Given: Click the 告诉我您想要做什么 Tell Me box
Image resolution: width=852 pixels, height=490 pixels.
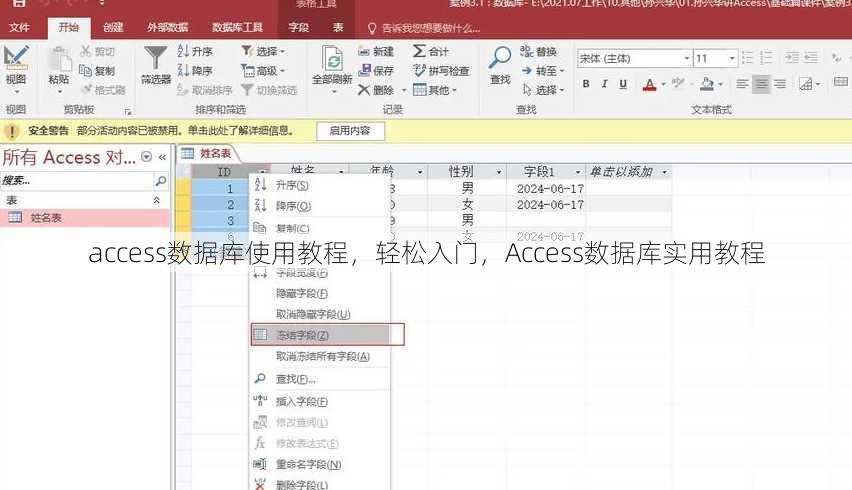Looking at the screenshot, I should pyautogui.click(x=431, y=28).
